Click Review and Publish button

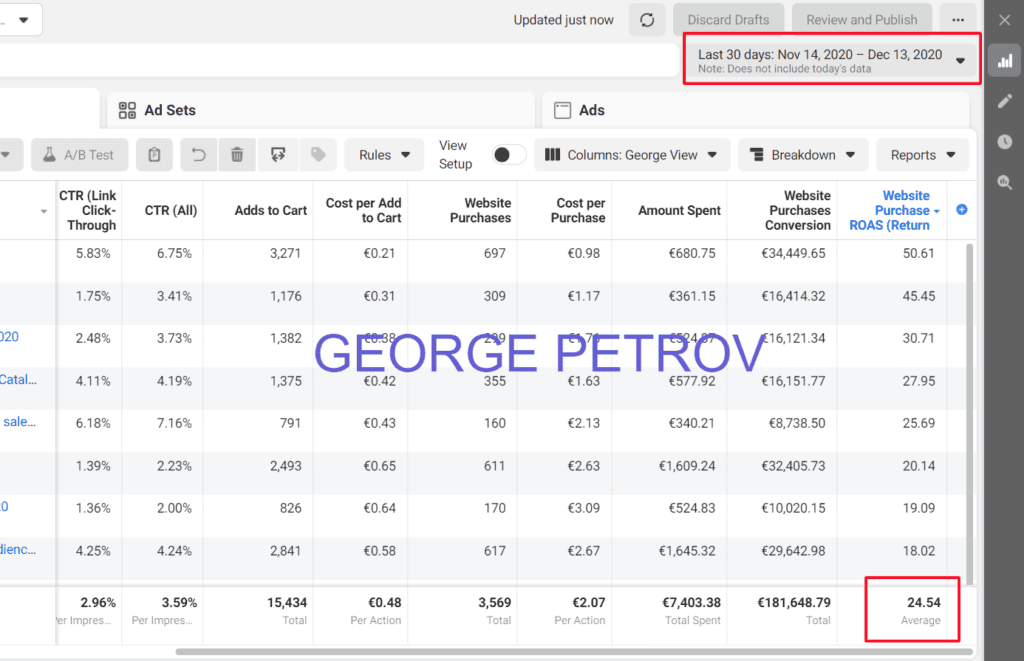(x=861, y=20)
